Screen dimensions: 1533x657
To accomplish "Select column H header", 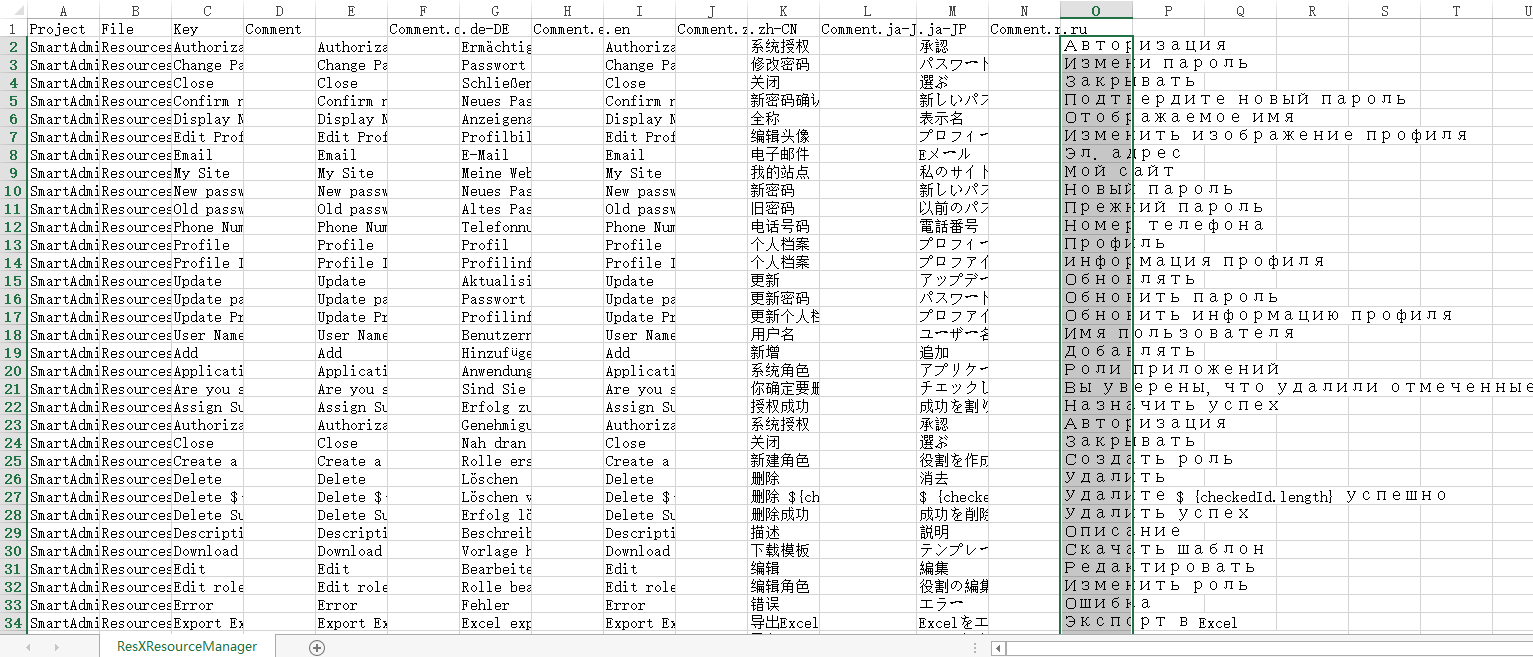I will point(567,11).
